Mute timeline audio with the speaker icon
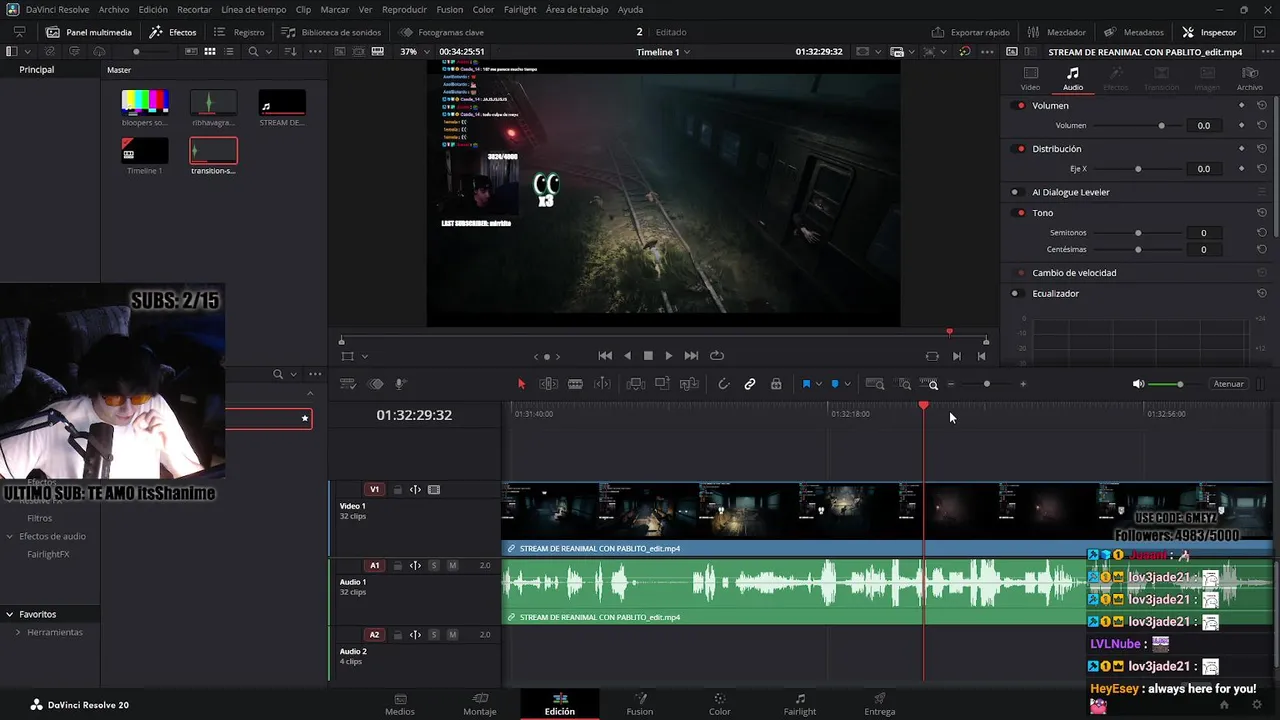1280x720 pixels. point(1138,384)
